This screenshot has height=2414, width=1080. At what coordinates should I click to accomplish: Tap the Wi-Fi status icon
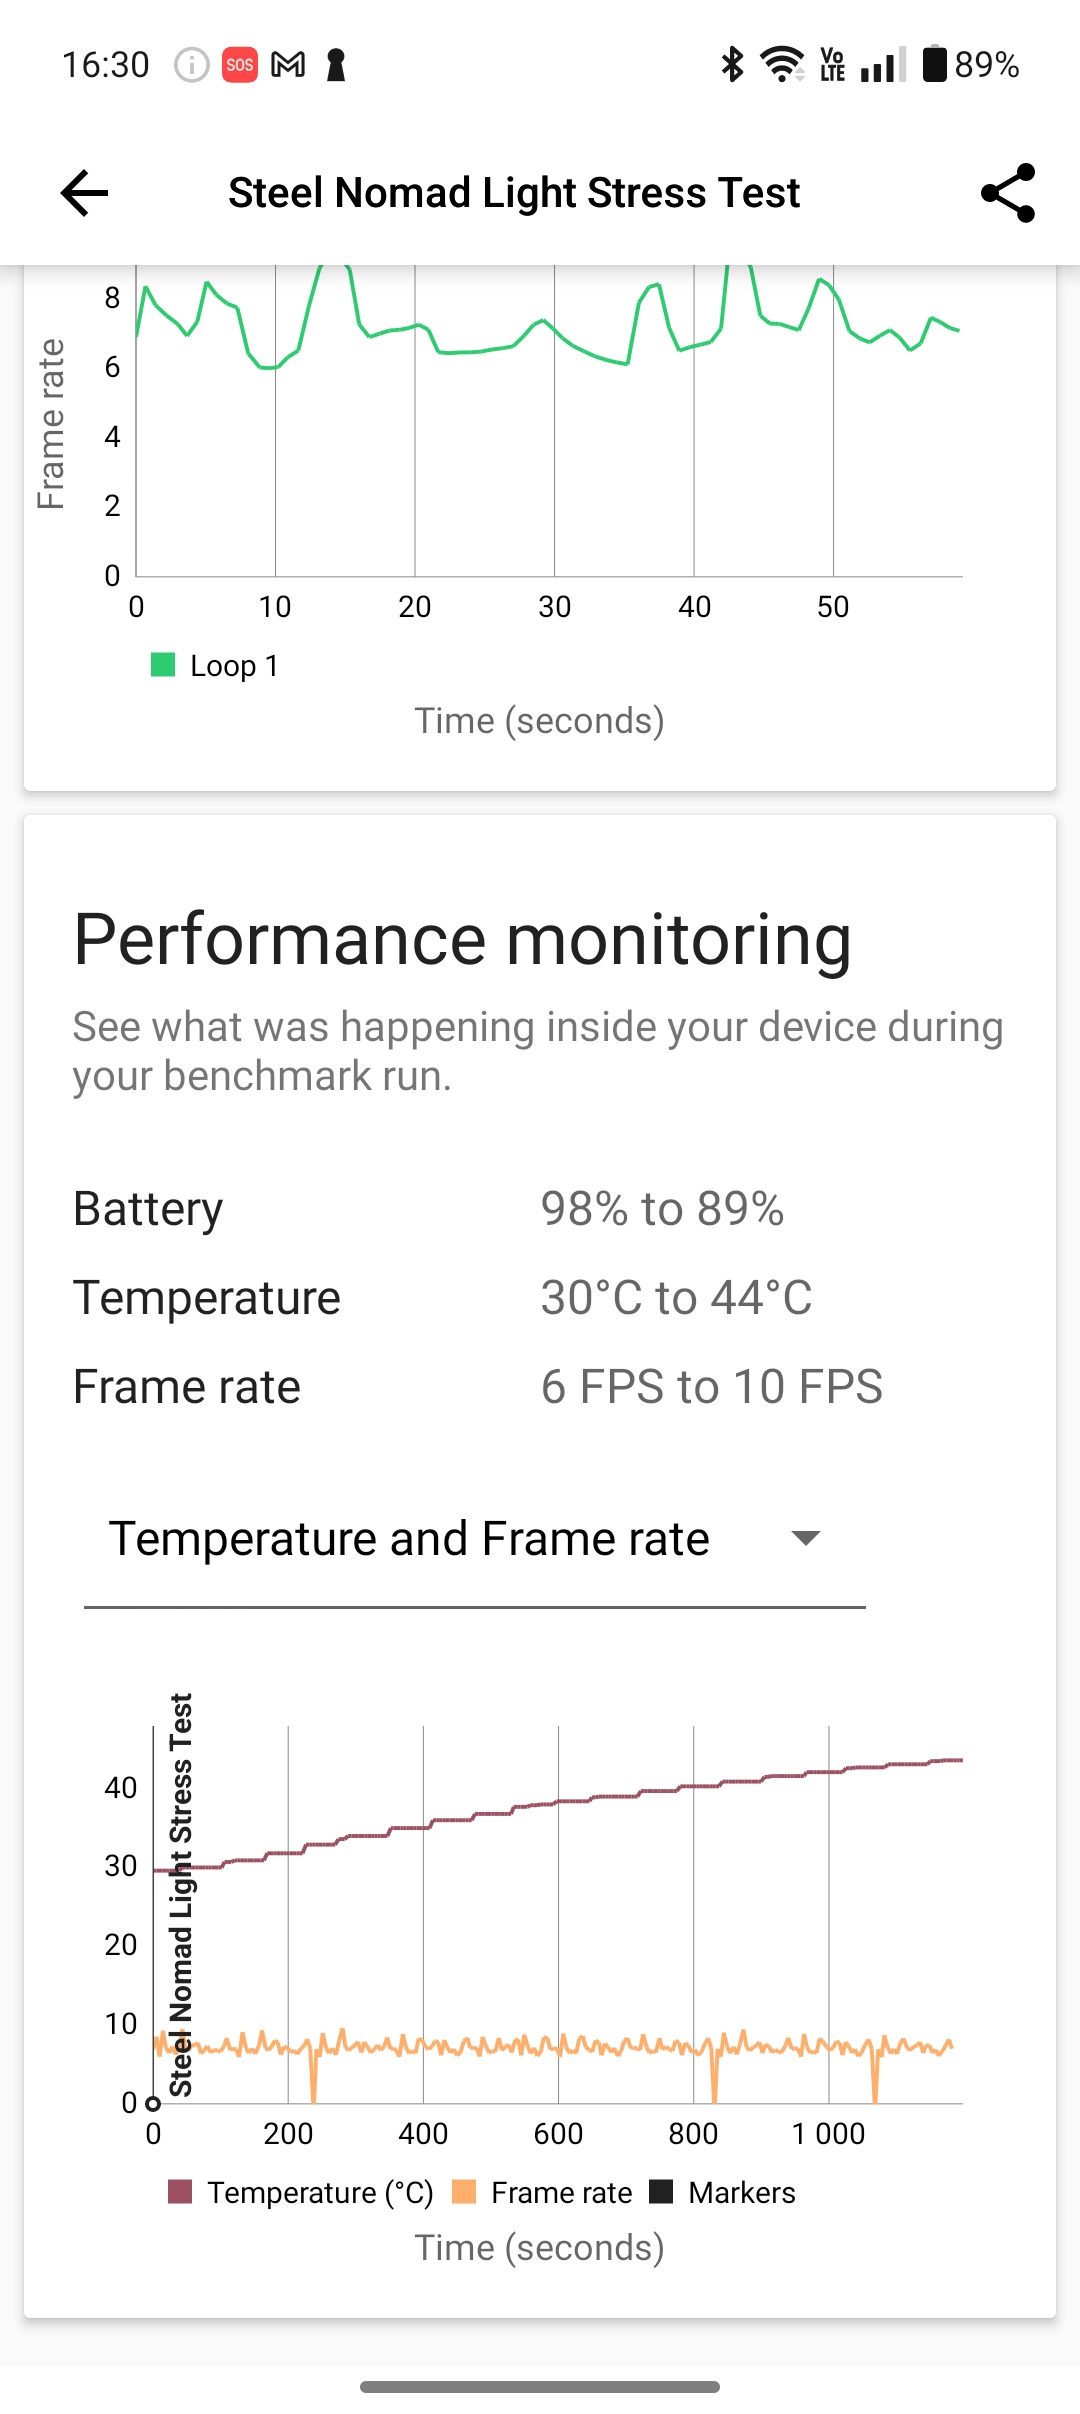(x=782, y=65)
